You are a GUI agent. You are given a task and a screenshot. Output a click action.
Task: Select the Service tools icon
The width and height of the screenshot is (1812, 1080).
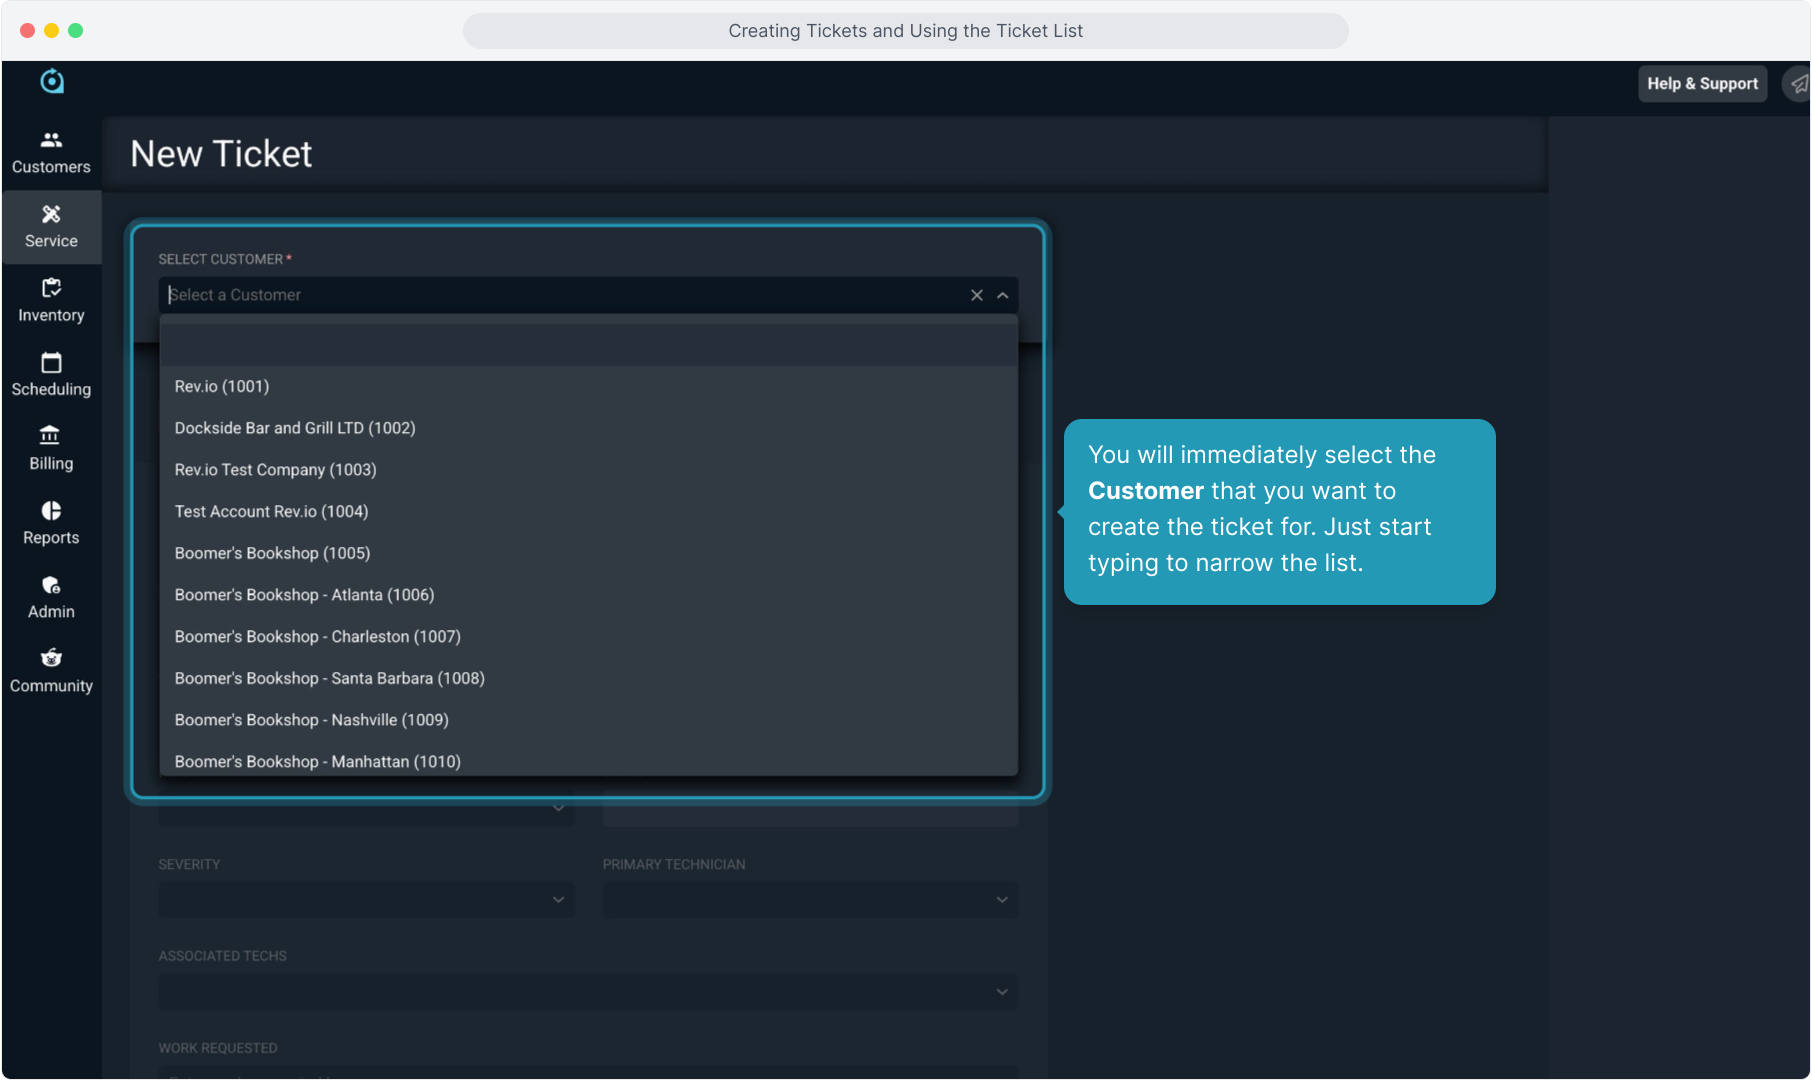tap(51, 215)
